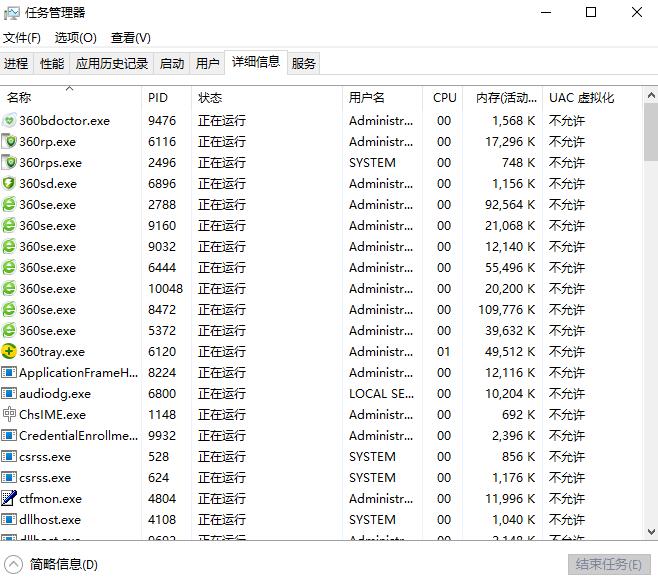Open the 选项(O) menu
The width and height of the screenshot is (658, 588).
[x=76, y=38]
